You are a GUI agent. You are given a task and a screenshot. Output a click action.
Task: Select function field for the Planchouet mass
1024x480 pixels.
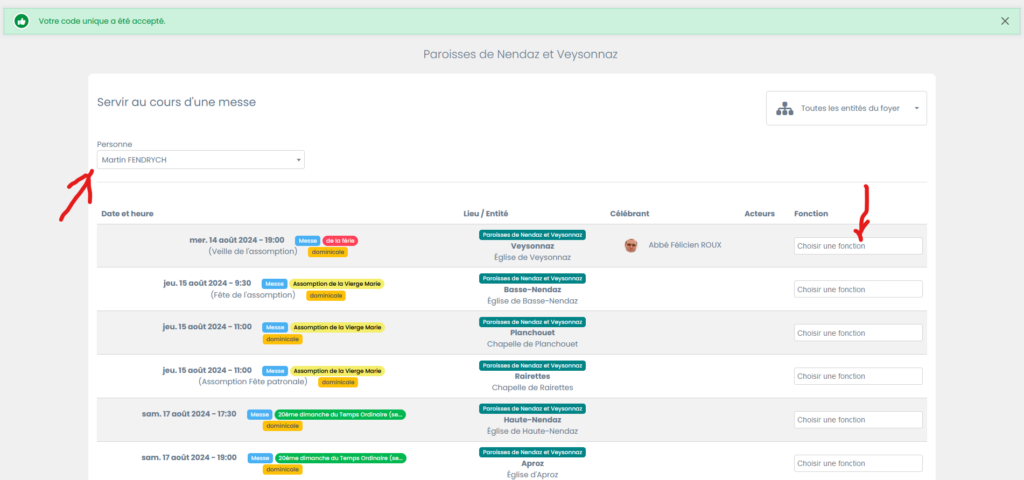click(858, 333)
